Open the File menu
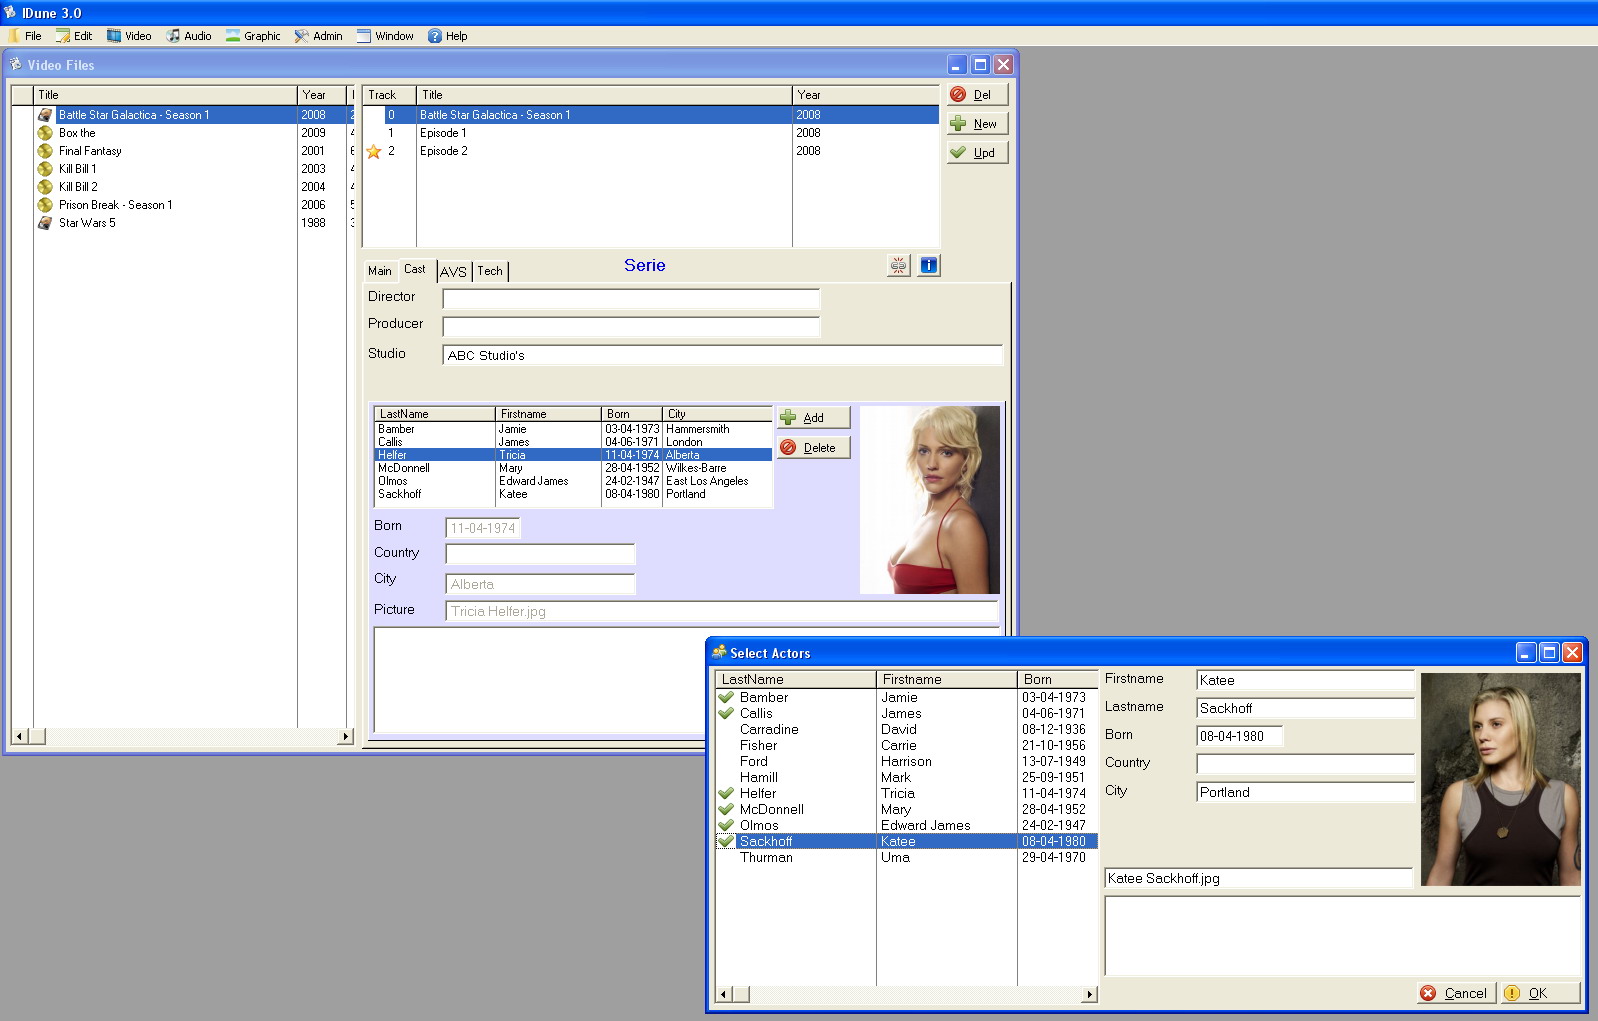Viewport: 1598px width, 1021px height. [x=26, y=36]
